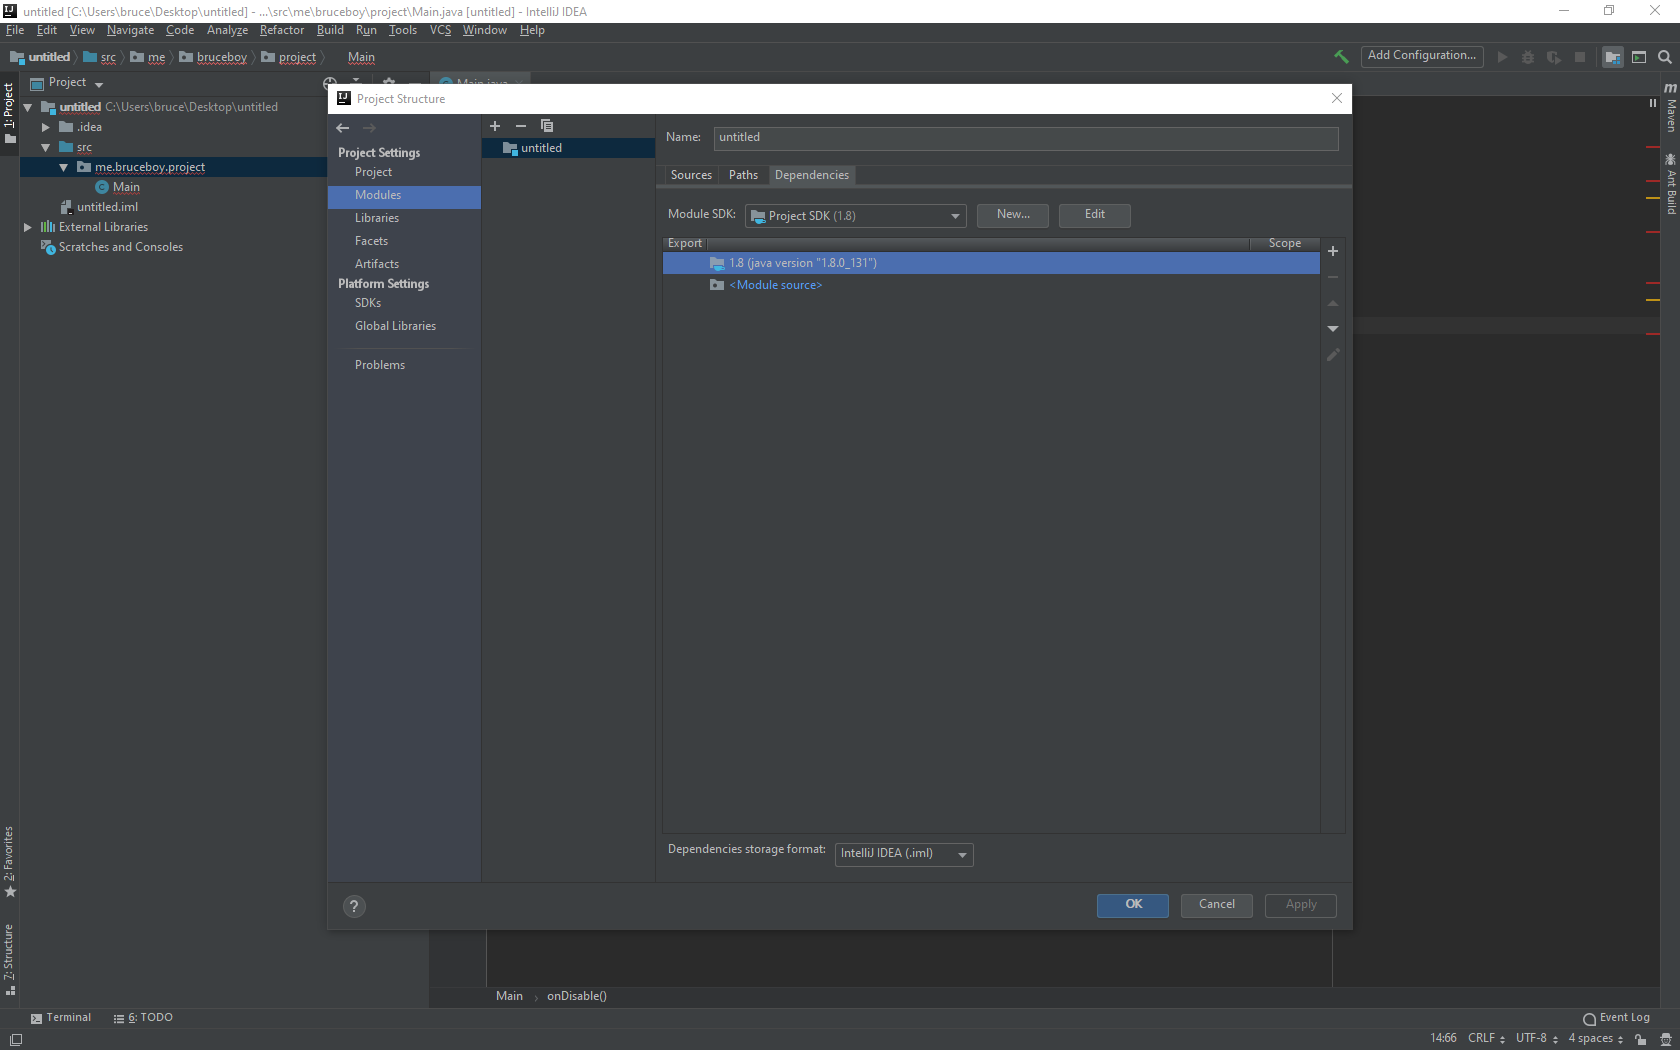Click the Run triangle icon in toolbar
Screen dimensions: 1680x1050
pyautogui.click(x=1502, y=57)
